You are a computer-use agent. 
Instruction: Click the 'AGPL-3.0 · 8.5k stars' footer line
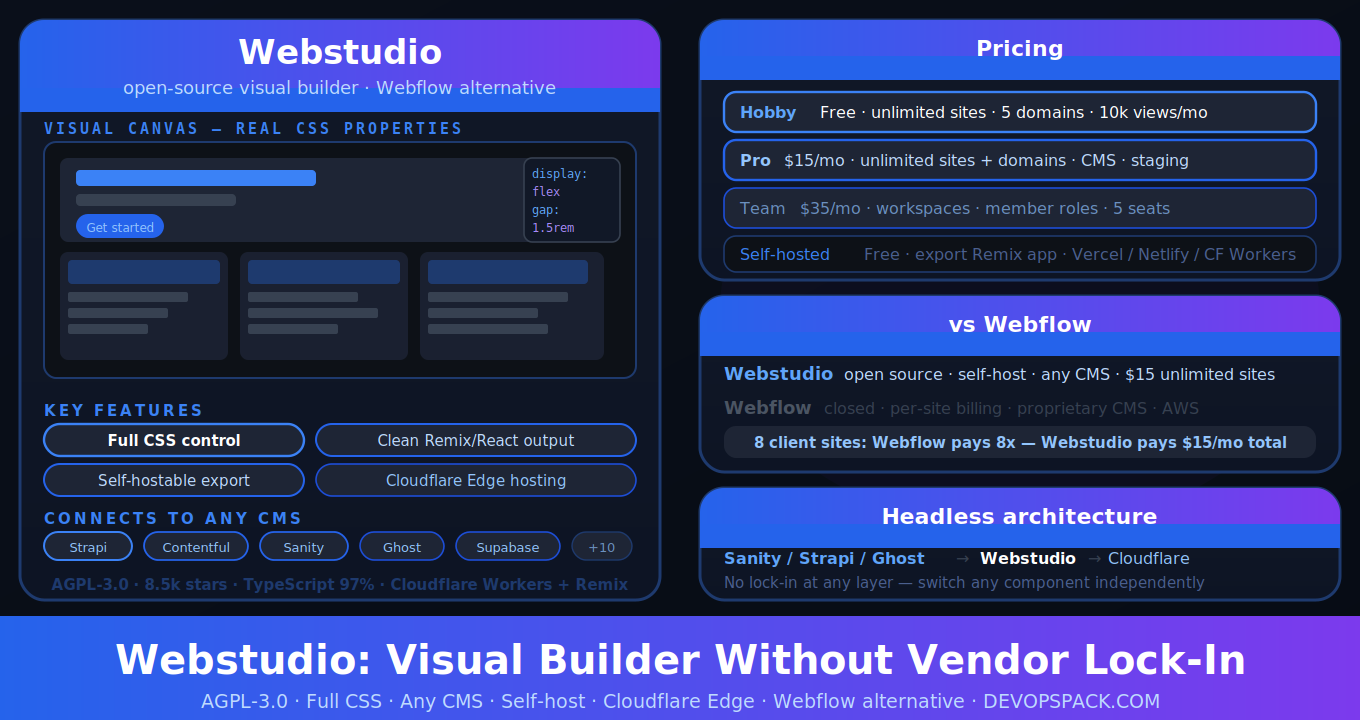click(x=340, y=584)
